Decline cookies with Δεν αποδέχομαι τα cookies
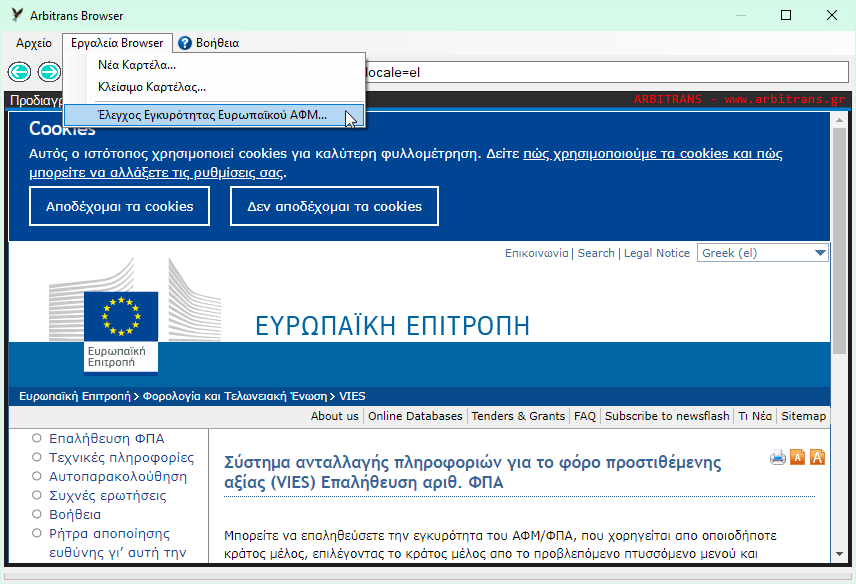 point(334,206)
